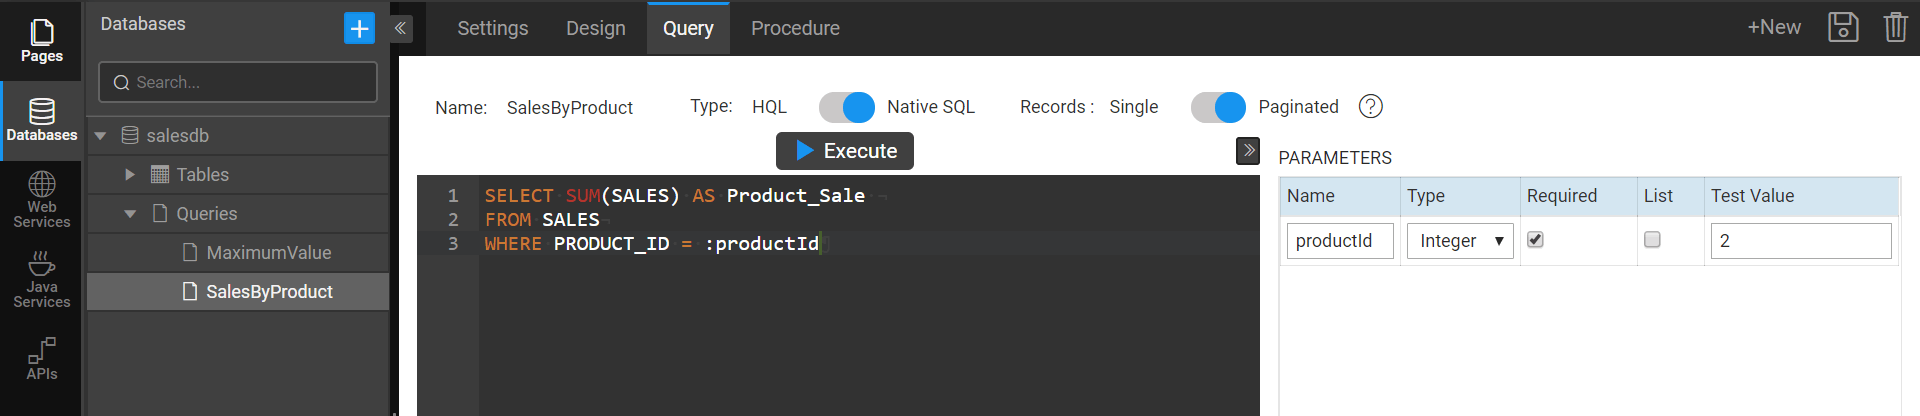Viewport: 1920px width, 416px height.
Task: Switch to the Design tab
Action: point(595,28)
